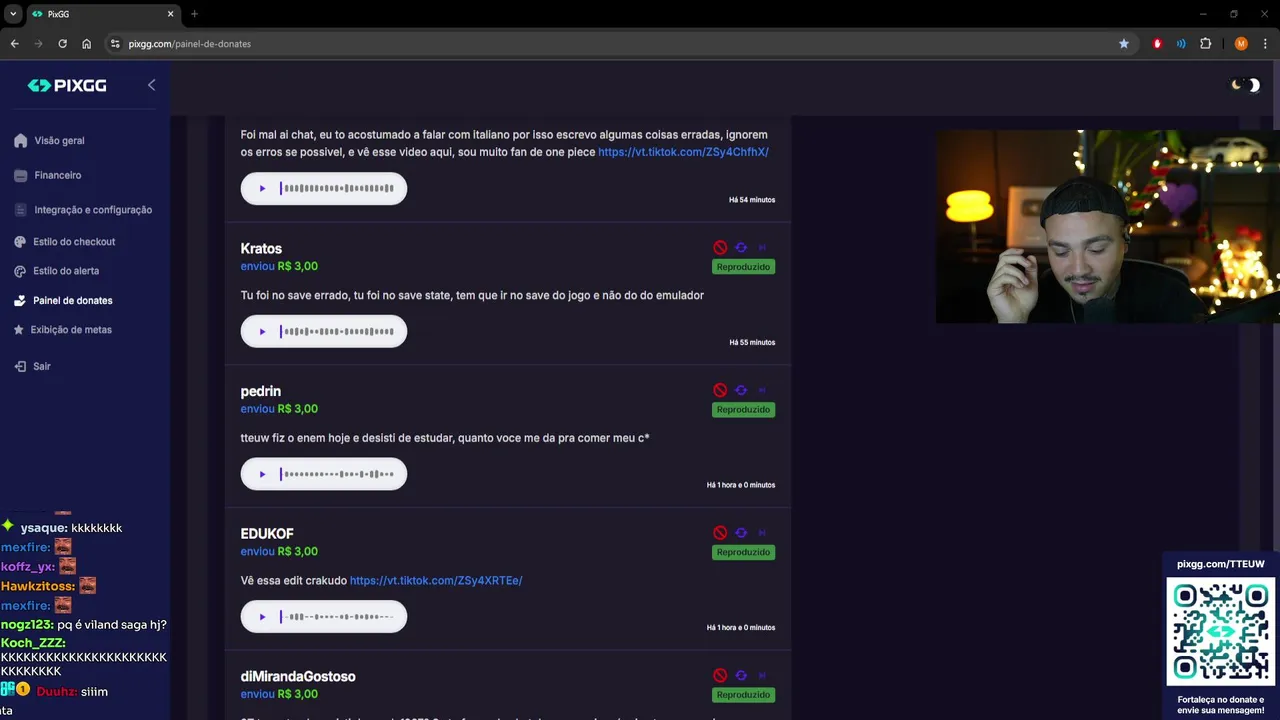Click the donor name diMirandaGostoso
This screenshot has height=720, width=1280.
(x=298, y=677)
